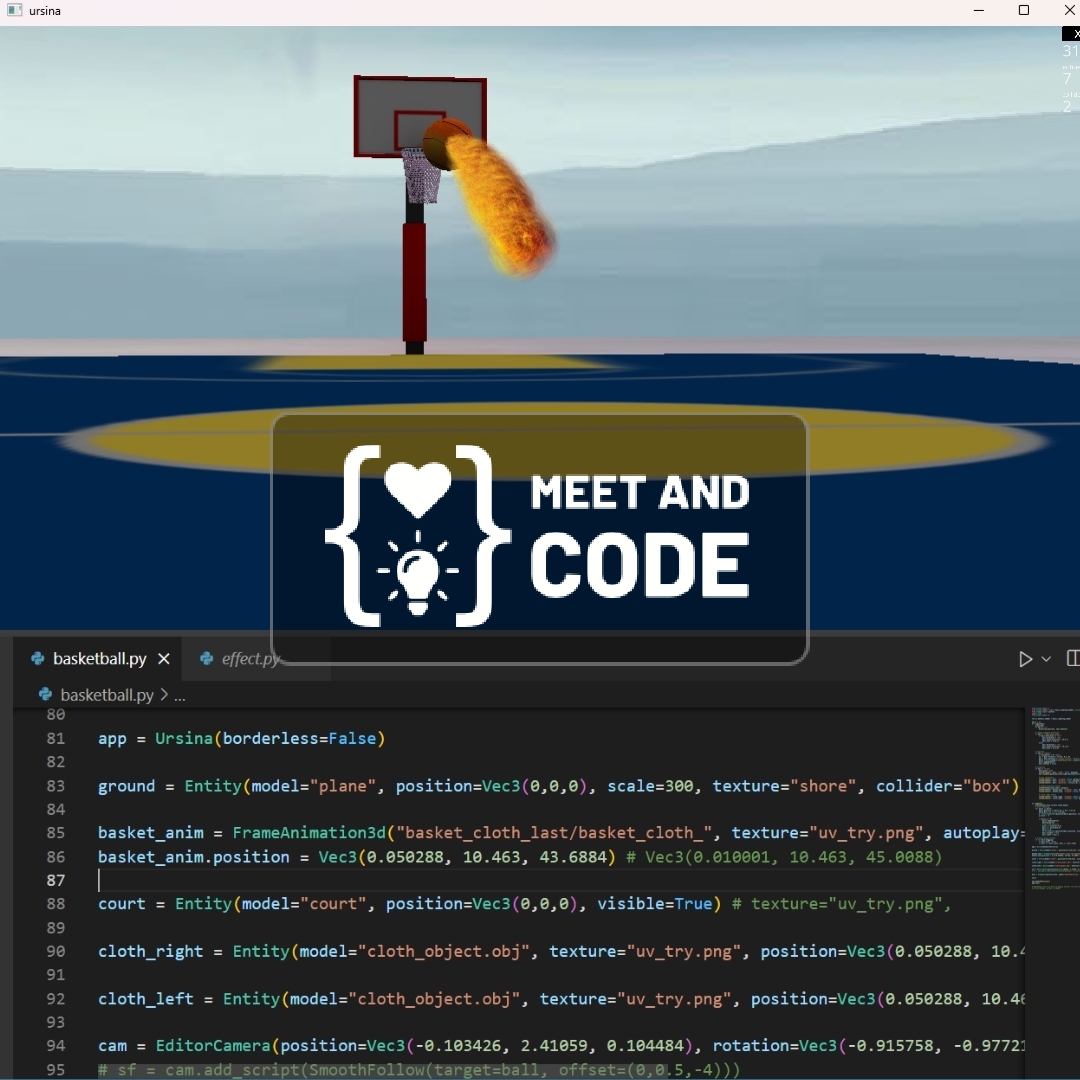The height and width of the screenshot is (1080, 1080).
Task: Click "EditorCamera" on line 94
Action: point(213,1046)
